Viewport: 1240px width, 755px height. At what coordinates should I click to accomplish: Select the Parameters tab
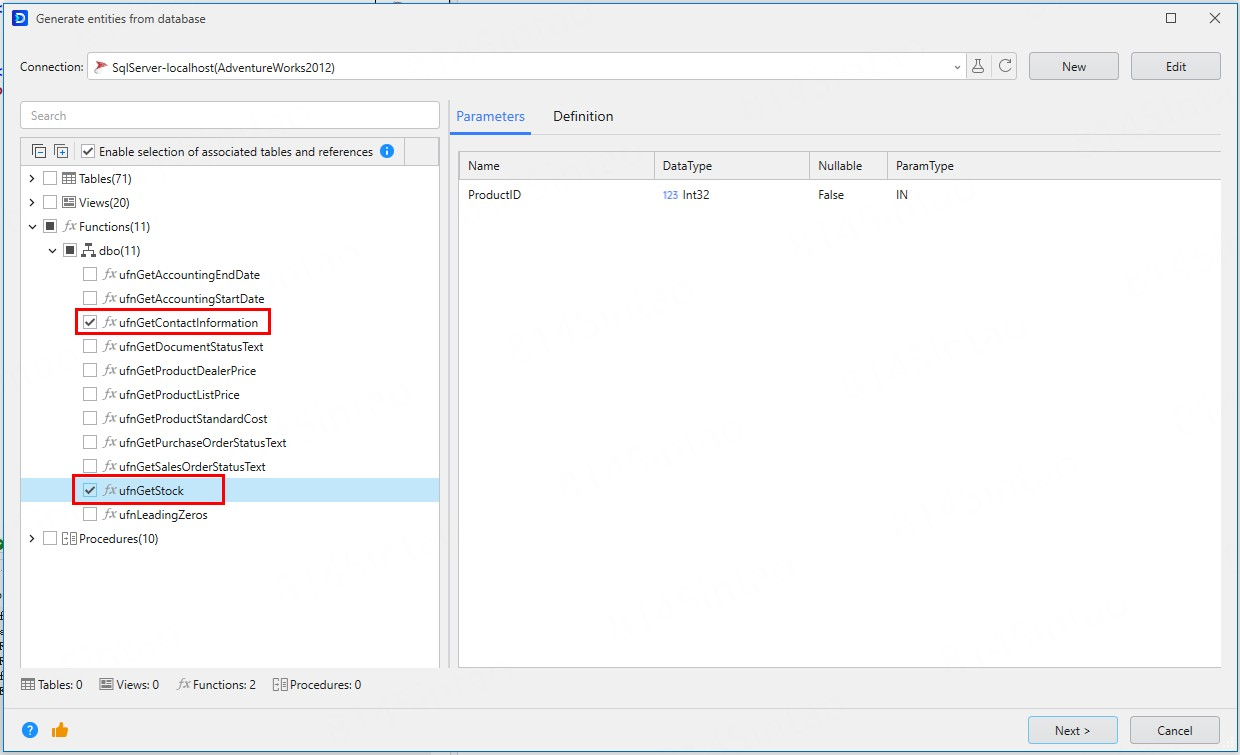coord(490,117)
